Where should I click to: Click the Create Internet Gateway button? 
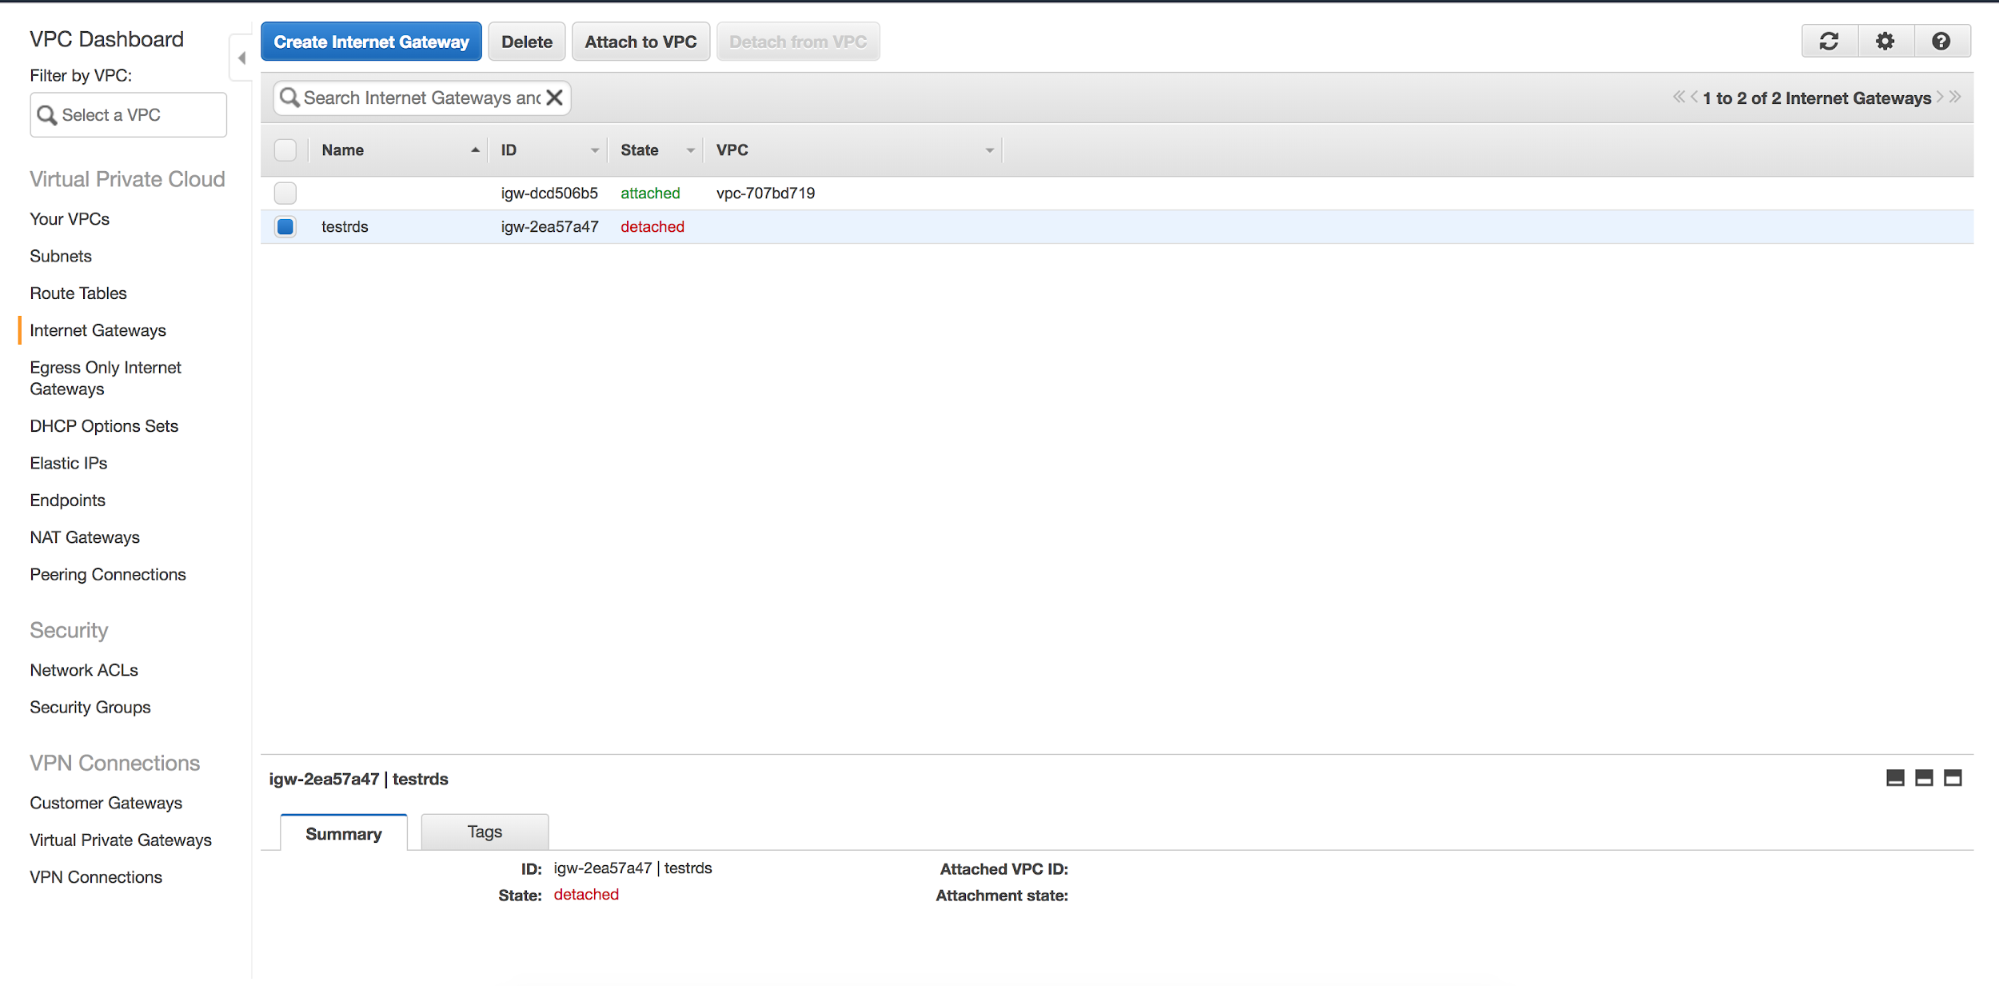tap(371, 42)
